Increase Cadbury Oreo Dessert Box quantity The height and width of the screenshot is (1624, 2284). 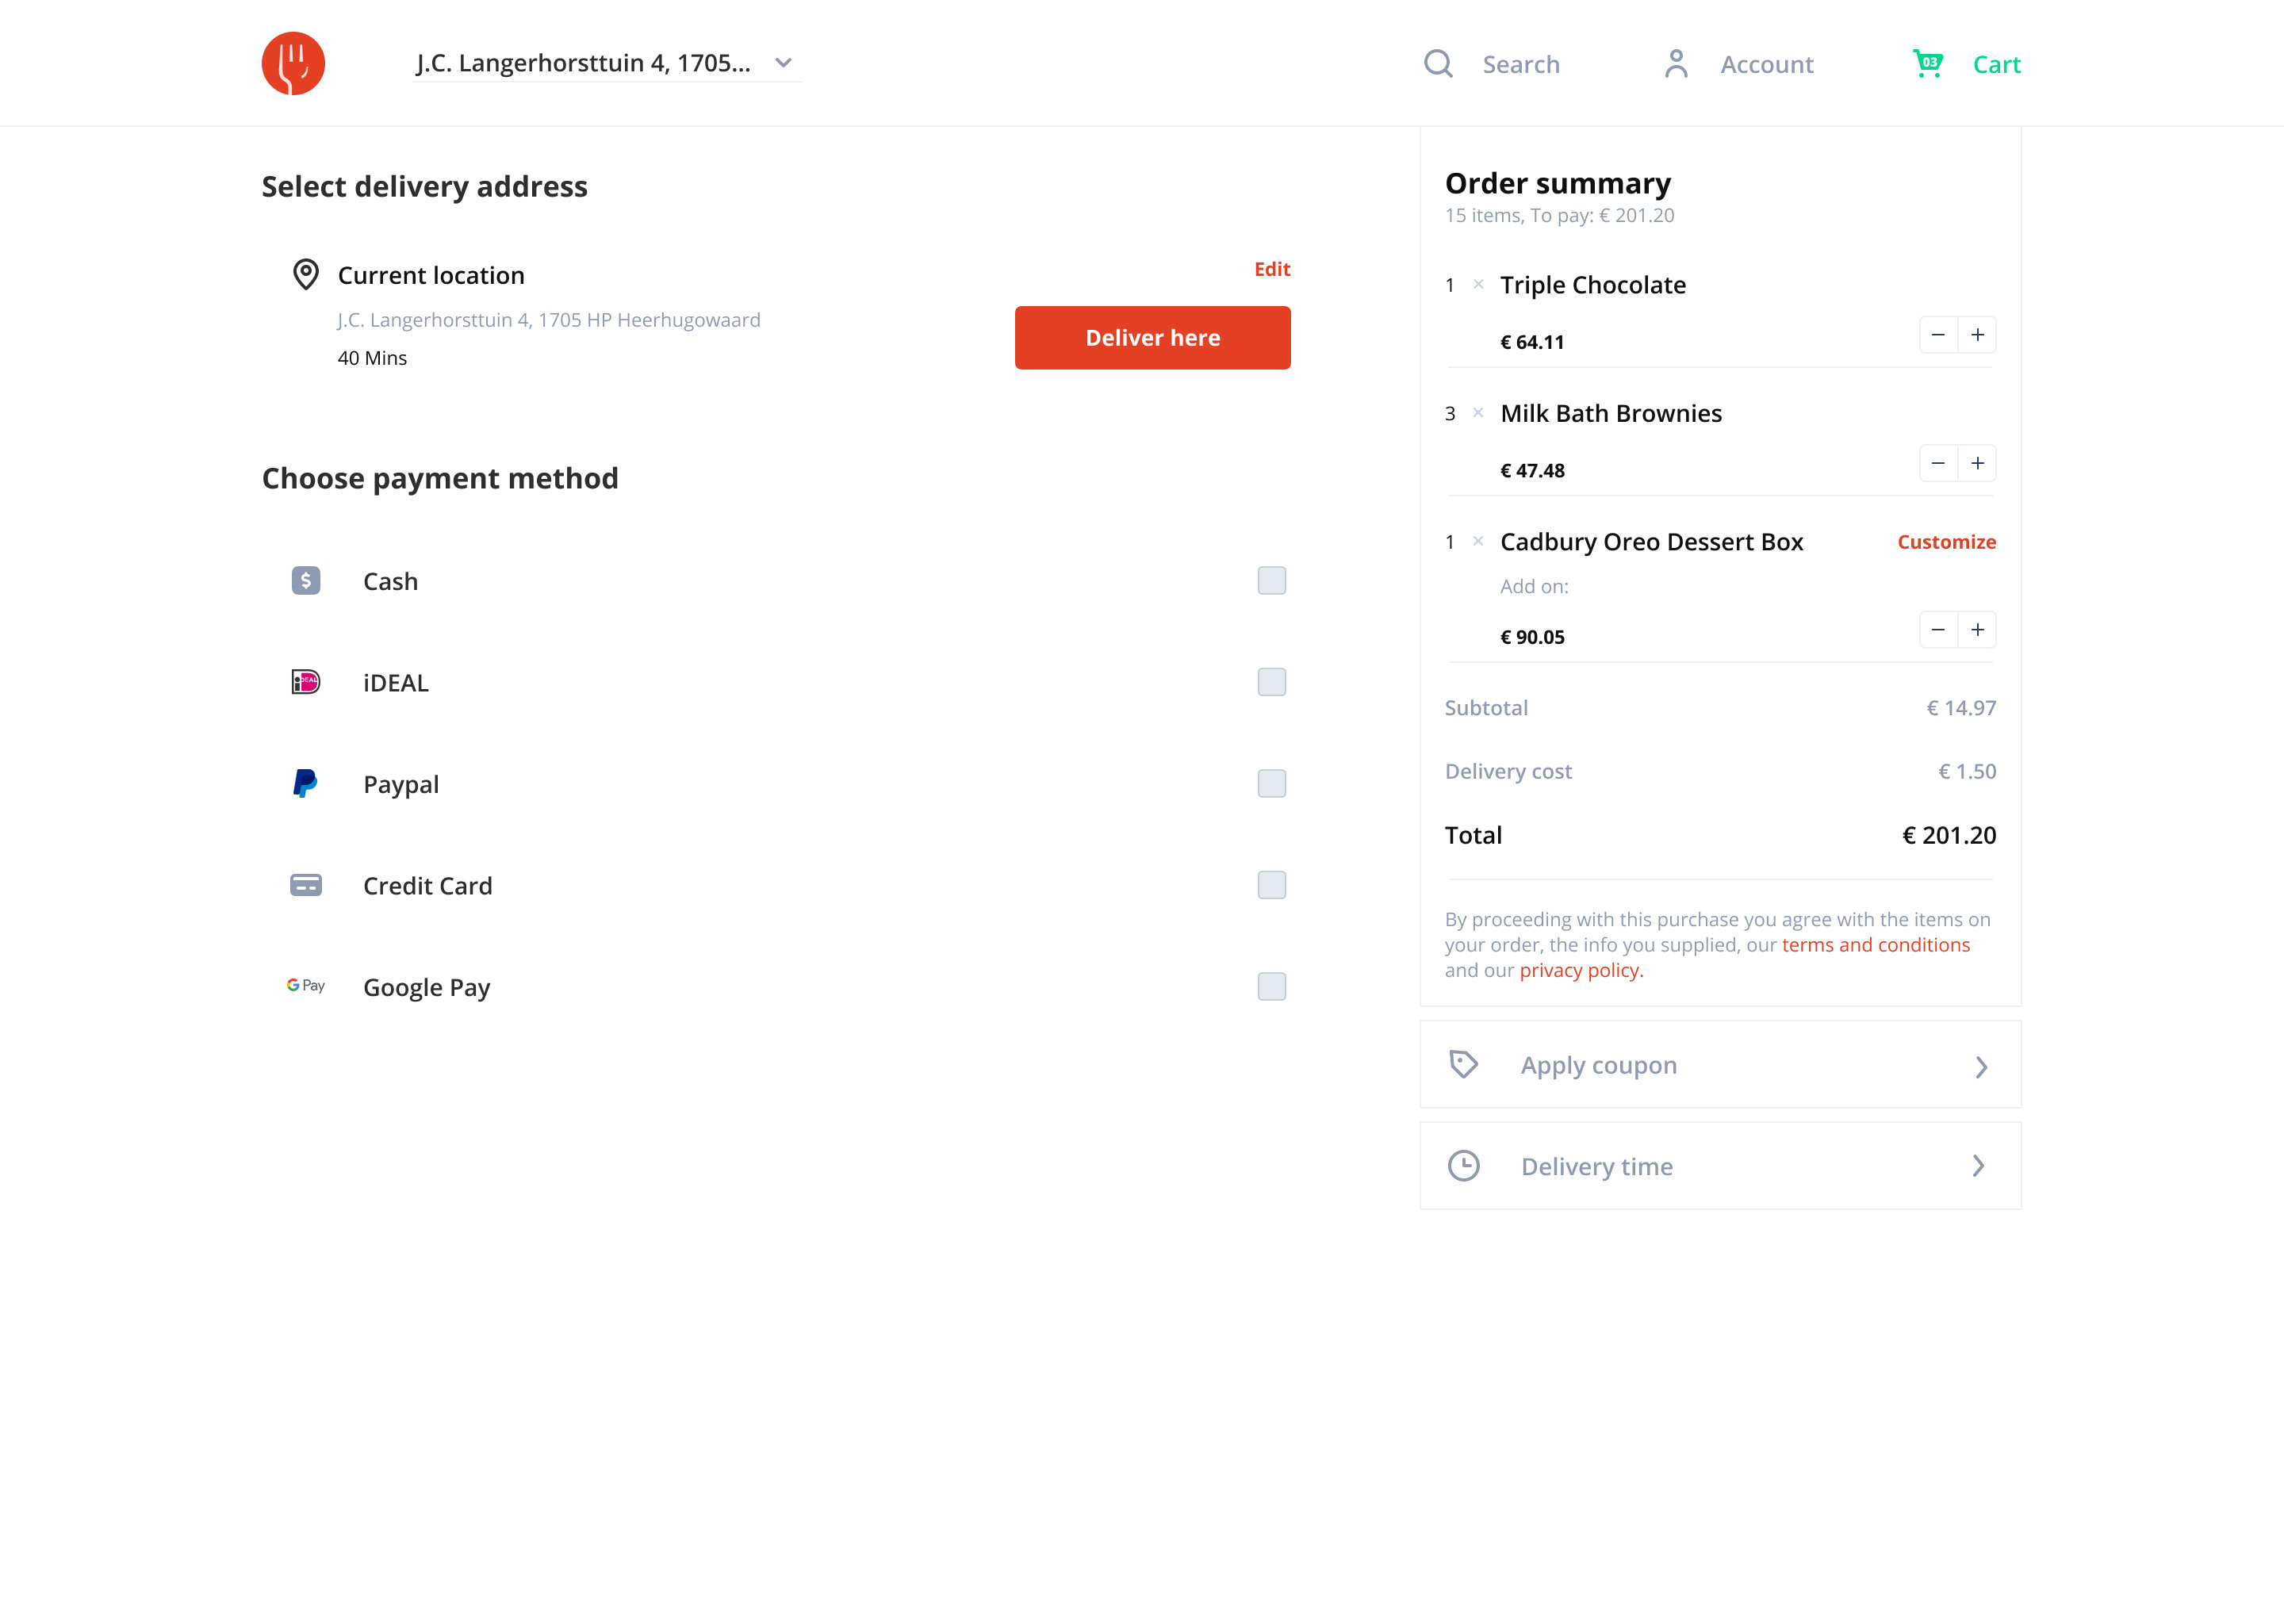1977,630
